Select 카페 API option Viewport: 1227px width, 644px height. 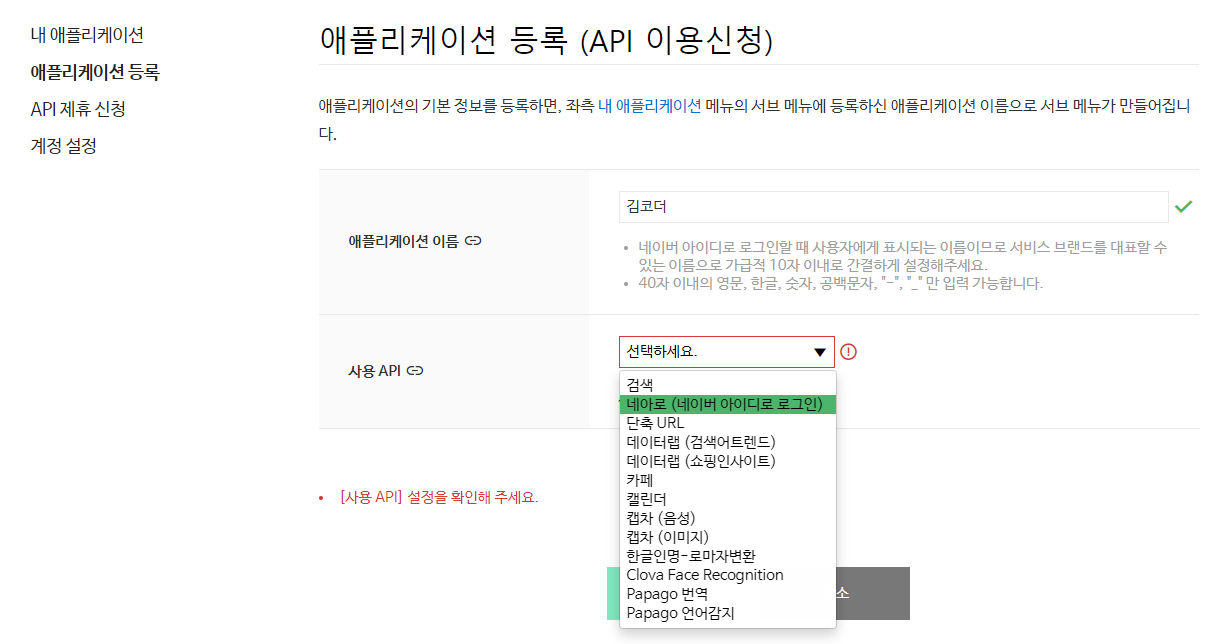728,480
